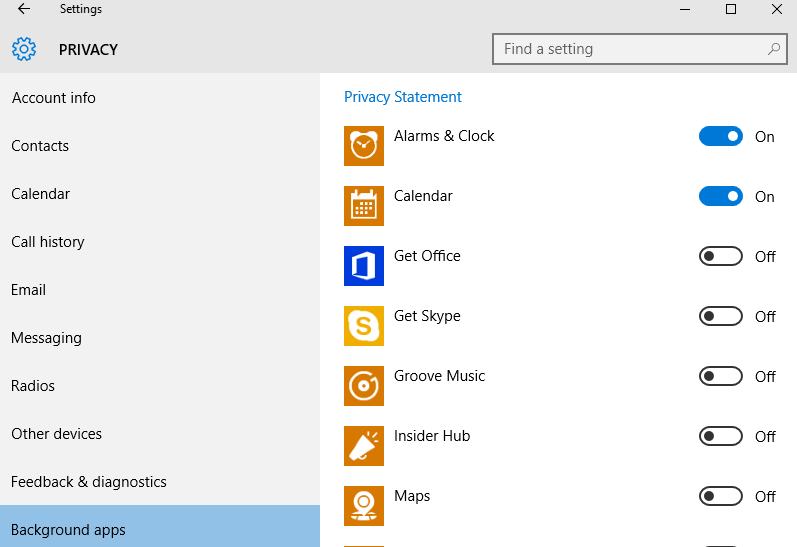Turn off Alarms & Clock background toggle
Viewport: 797px width, 547px height.
(x=721, y=136)
